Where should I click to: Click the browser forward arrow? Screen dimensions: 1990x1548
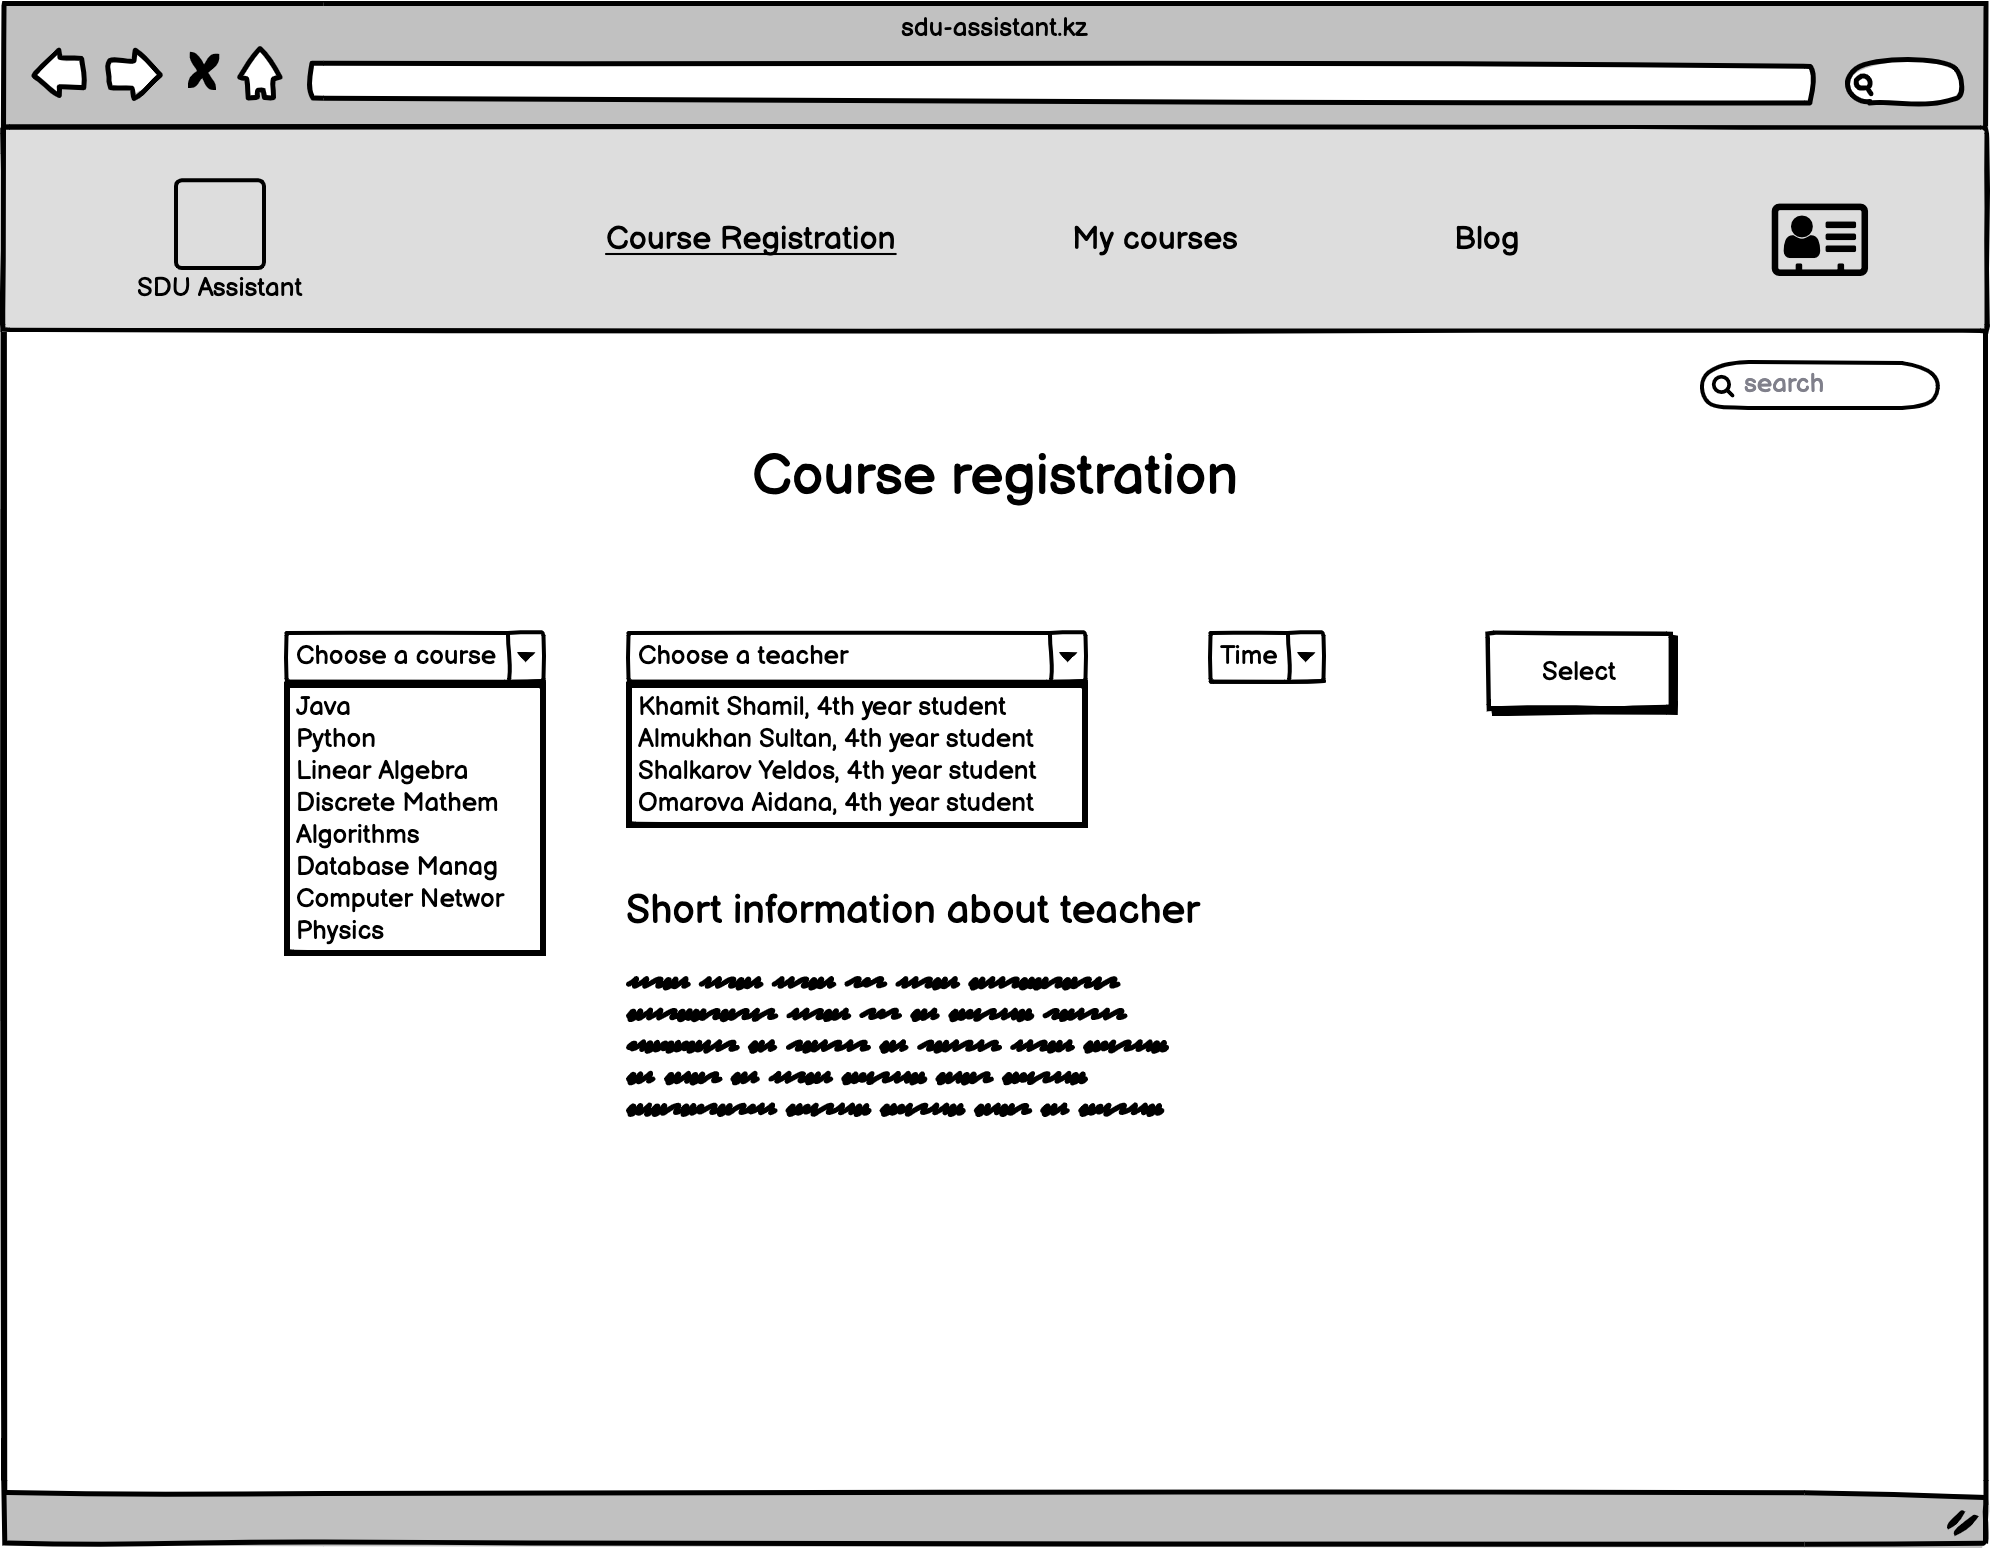coord(134,74)
